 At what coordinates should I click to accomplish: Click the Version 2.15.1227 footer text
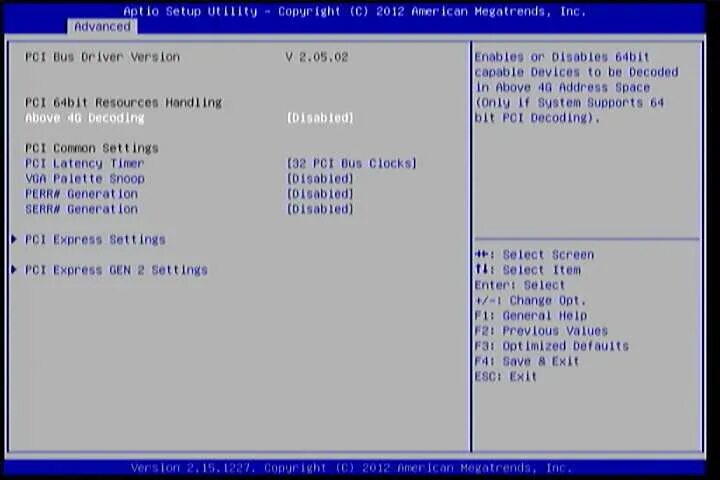[x=352, y=468]
